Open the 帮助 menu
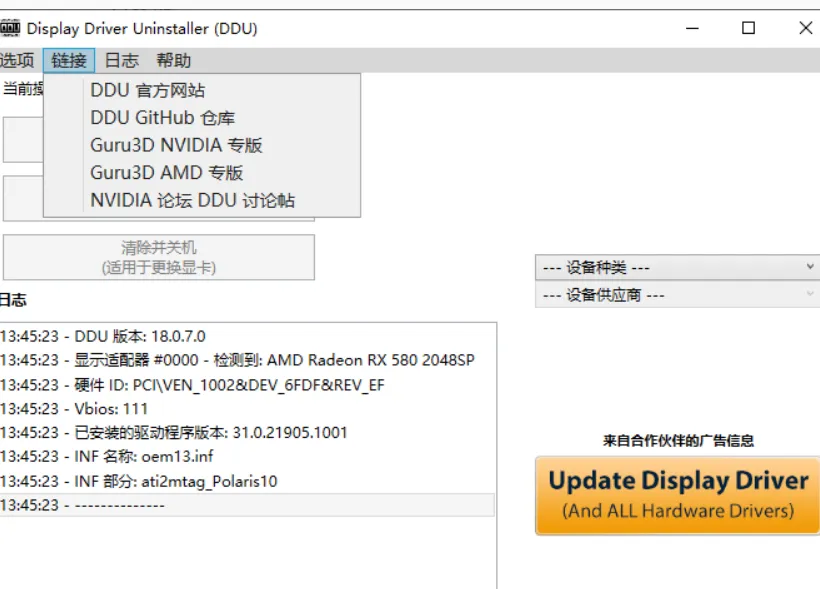The image size is (820, 589). tap(174, 61)
